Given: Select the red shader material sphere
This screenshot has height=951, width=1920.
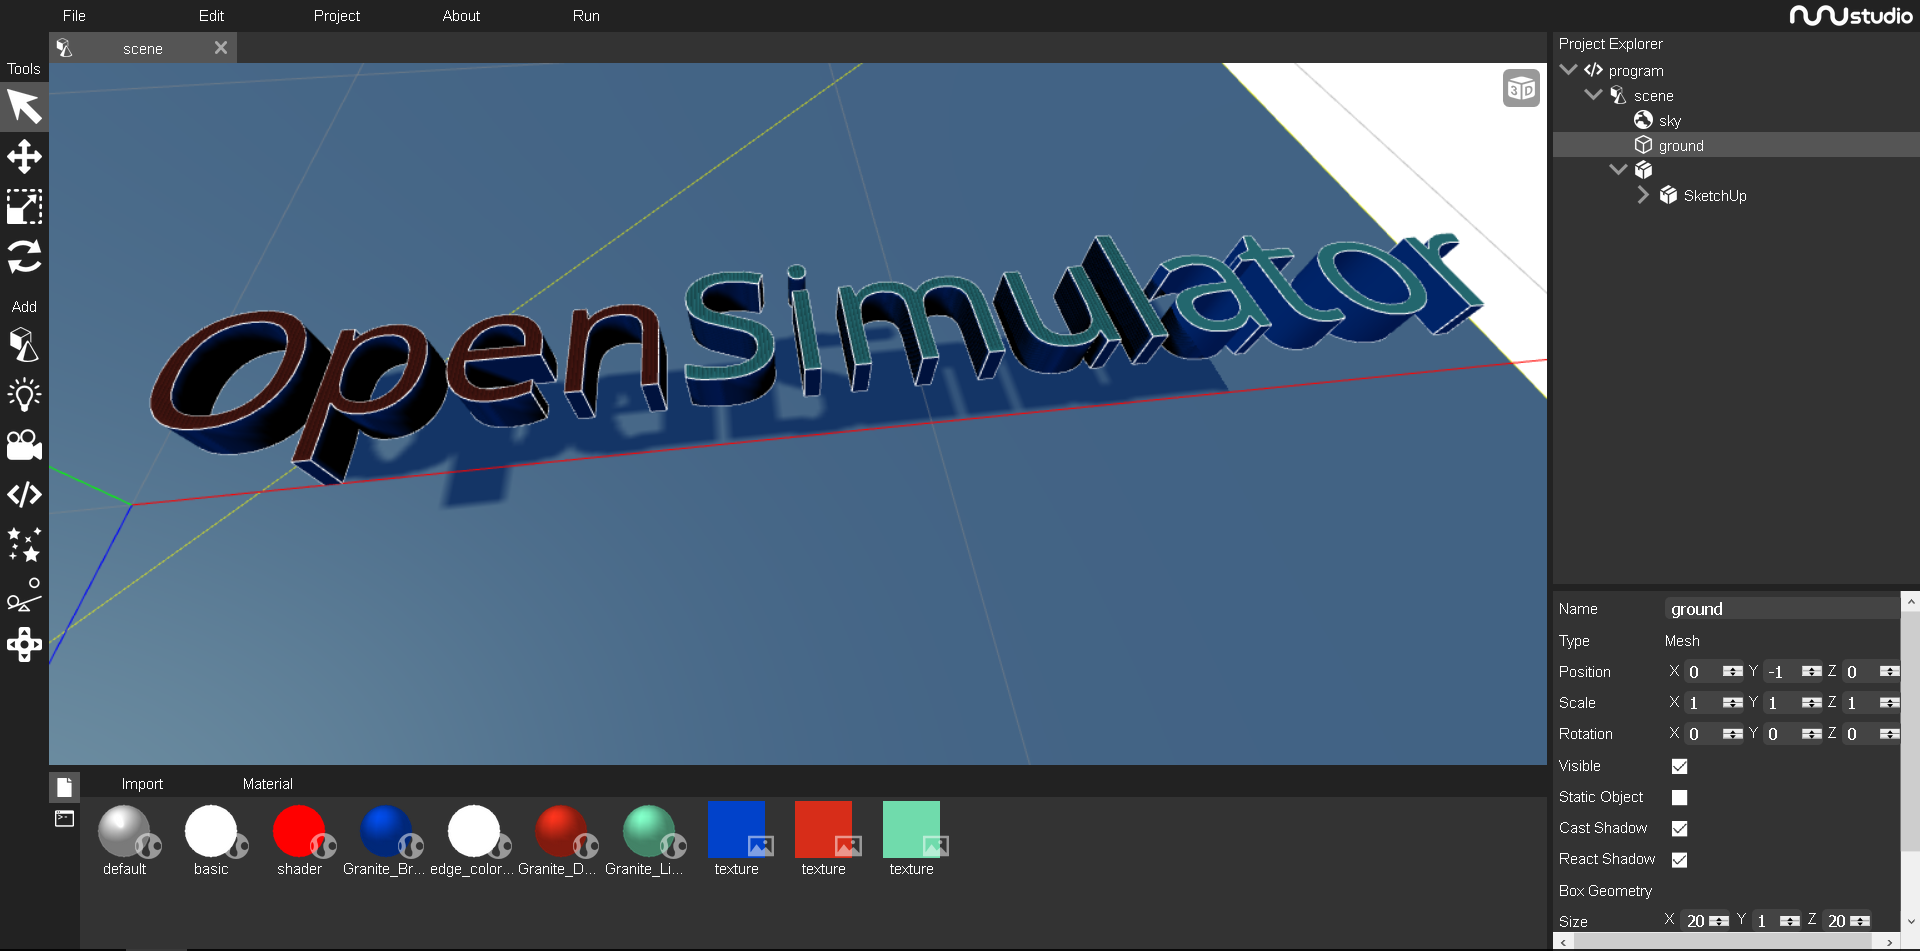Looking at the screenshot, I should (x=299, y=831).
